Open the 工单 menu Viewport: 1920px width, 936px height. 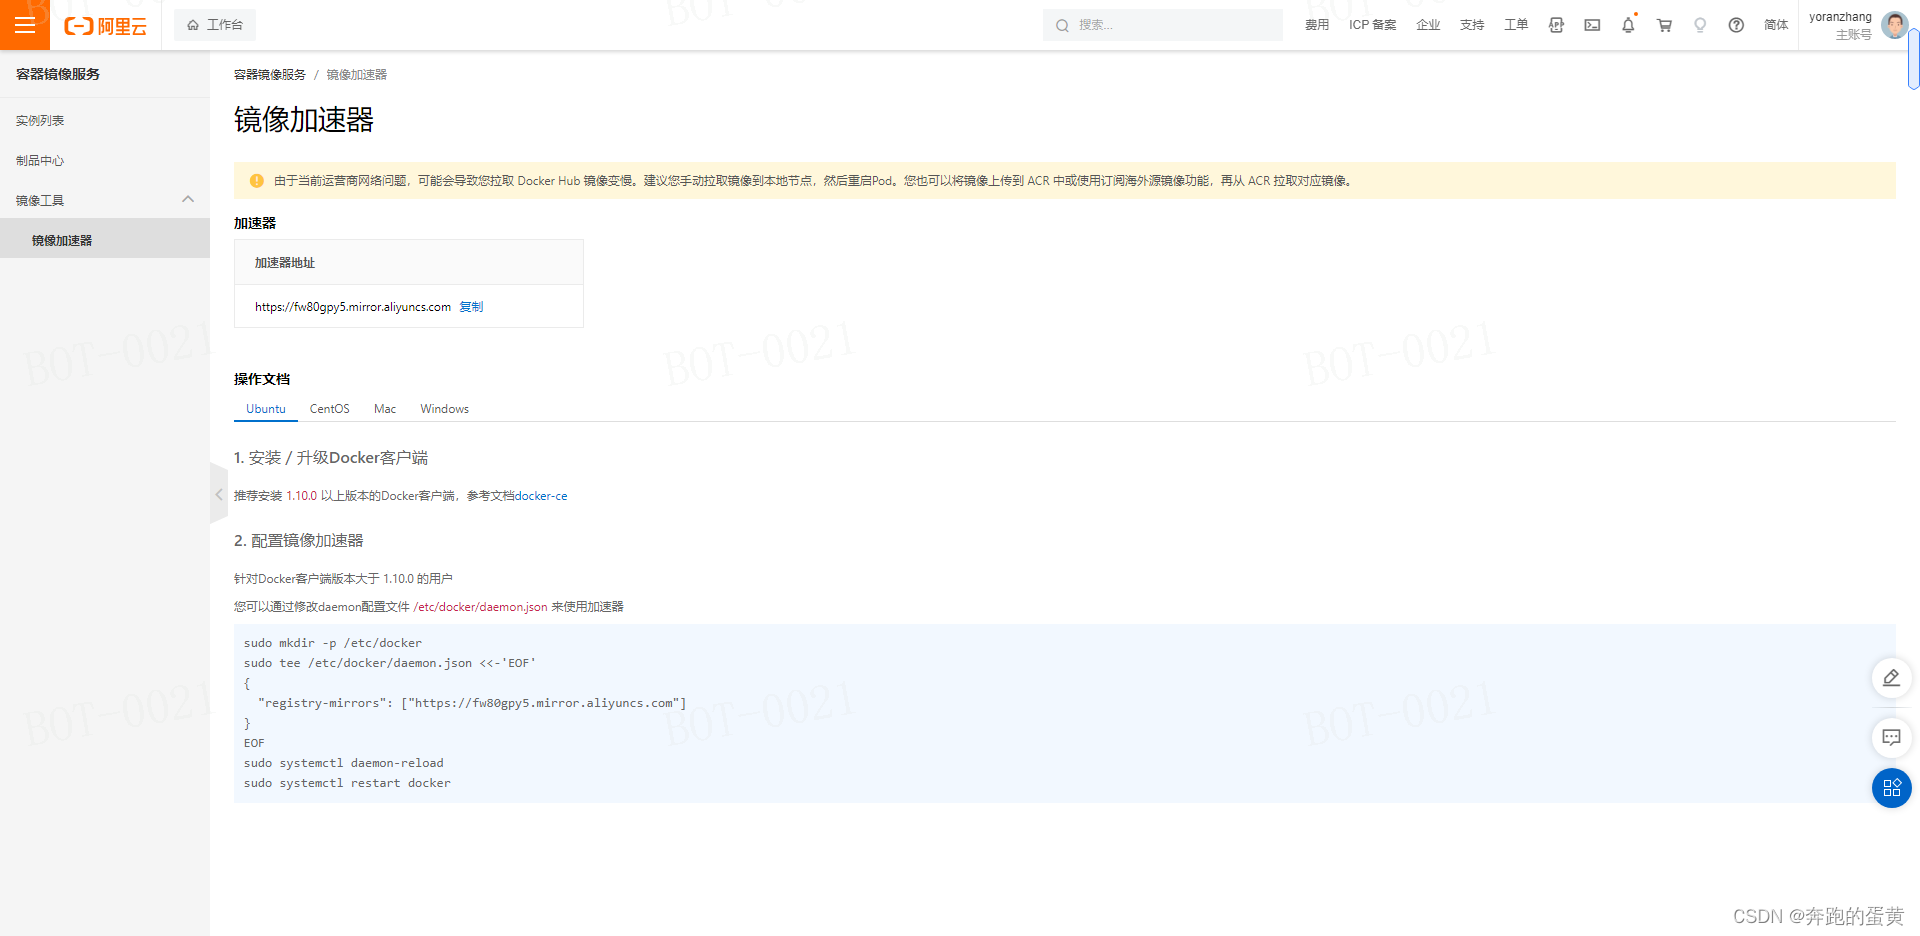1516,25
